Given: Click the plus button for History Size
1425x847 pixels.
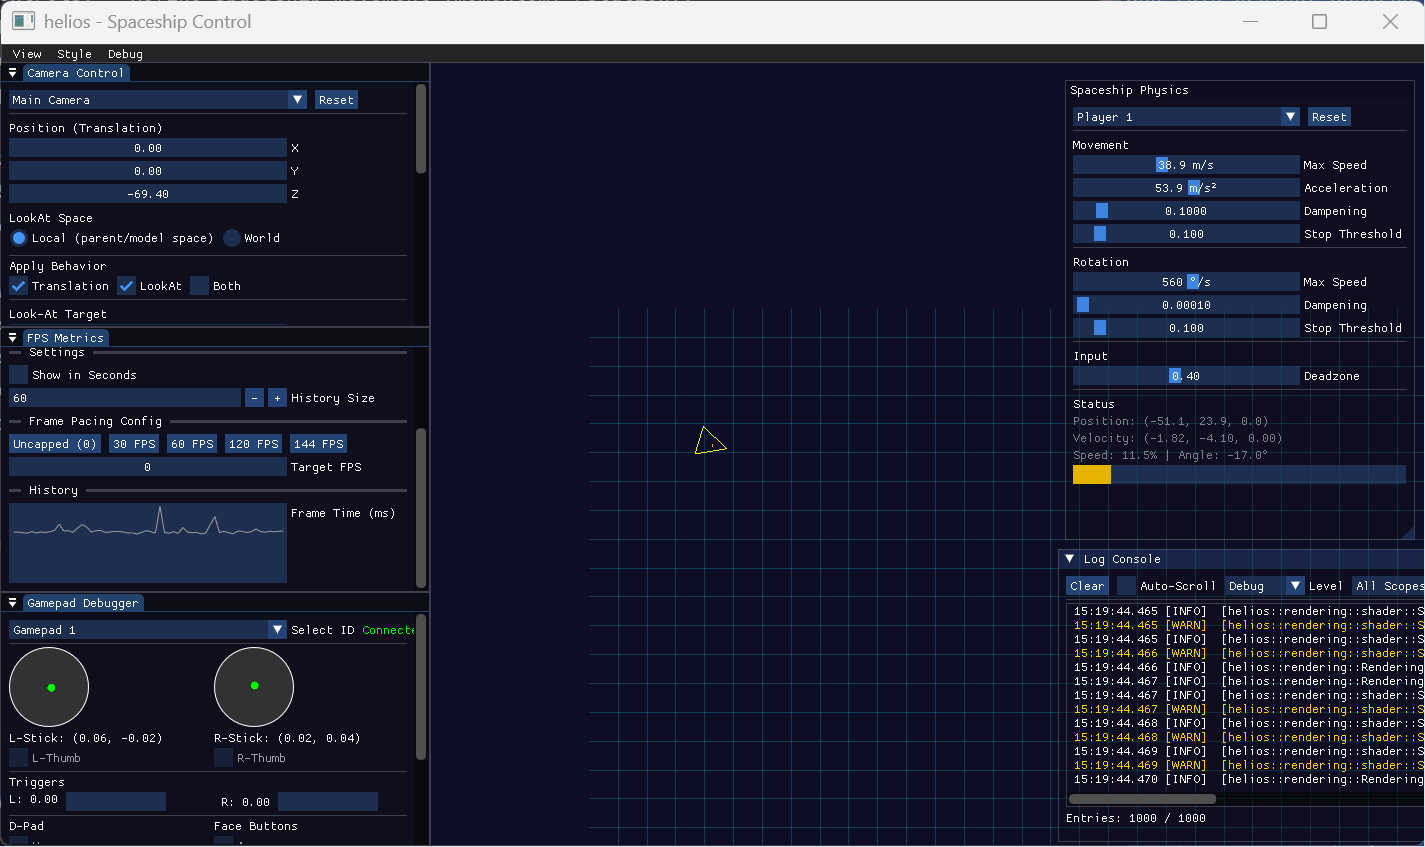Looking at the screenshot, I should coord(277,398).
